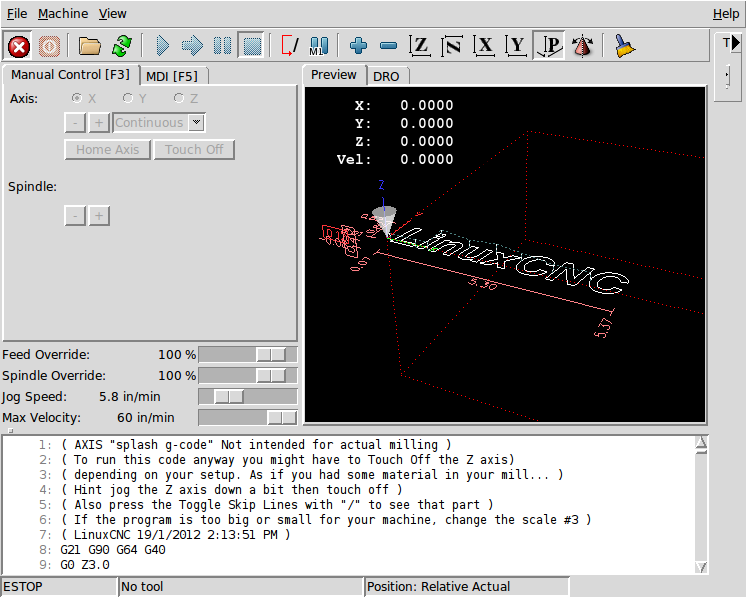Click the G-code scrollbar up arrow
746x597 pixels.
pos(701,444)
